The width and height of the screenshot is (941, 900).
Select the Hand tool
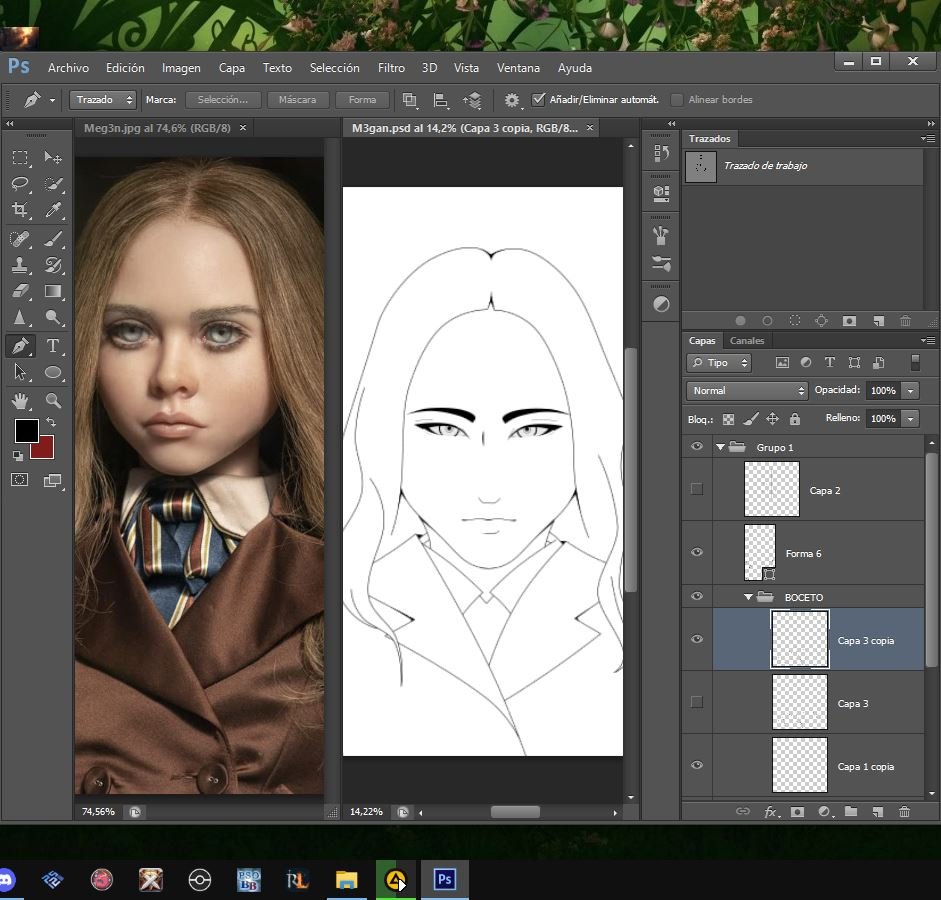(20, 400)
